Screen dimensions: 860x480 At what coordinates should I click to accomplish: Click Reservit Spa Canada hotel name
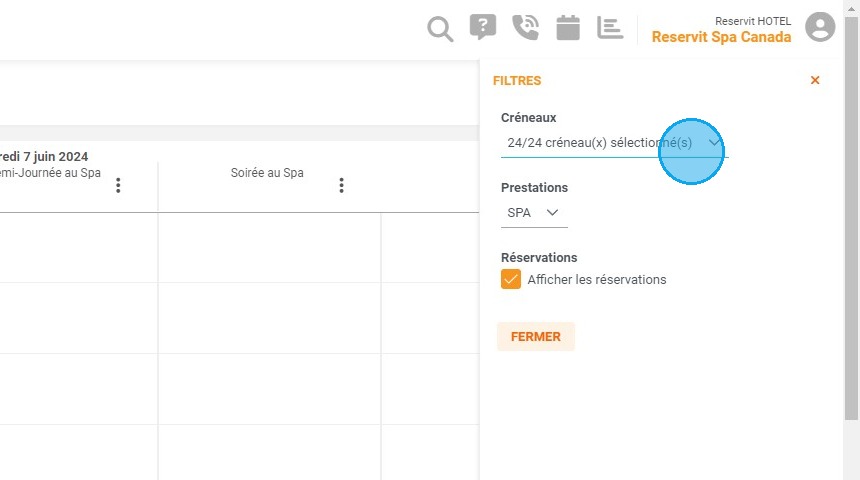(x=721, y=37)
